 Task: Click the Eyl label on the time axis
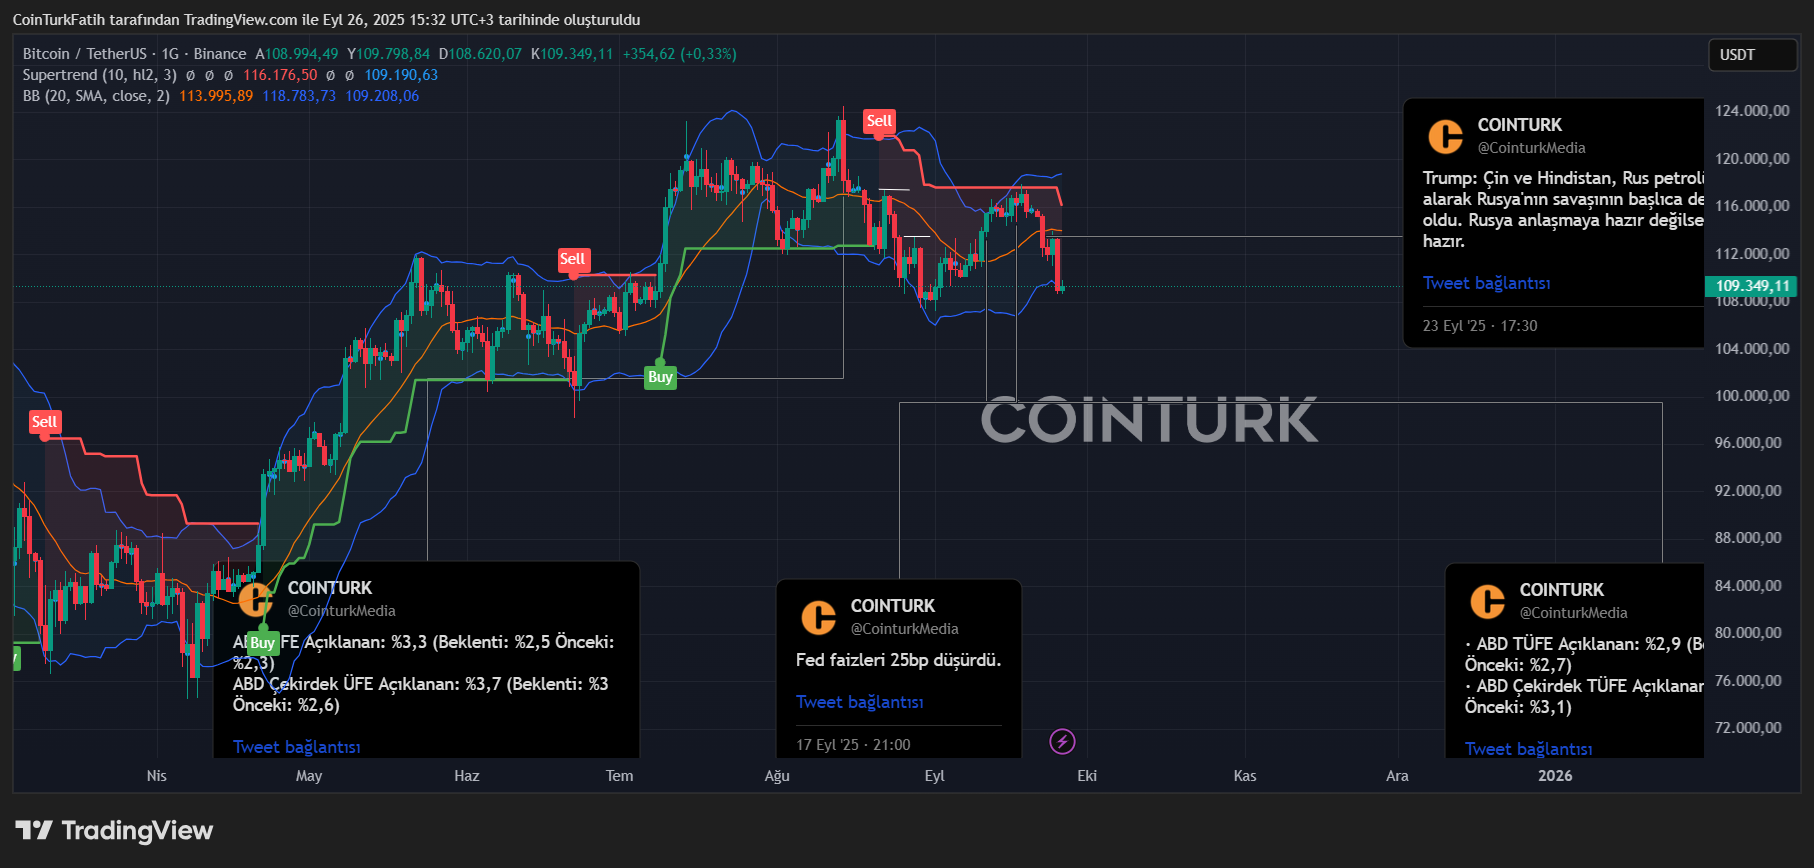935,776
